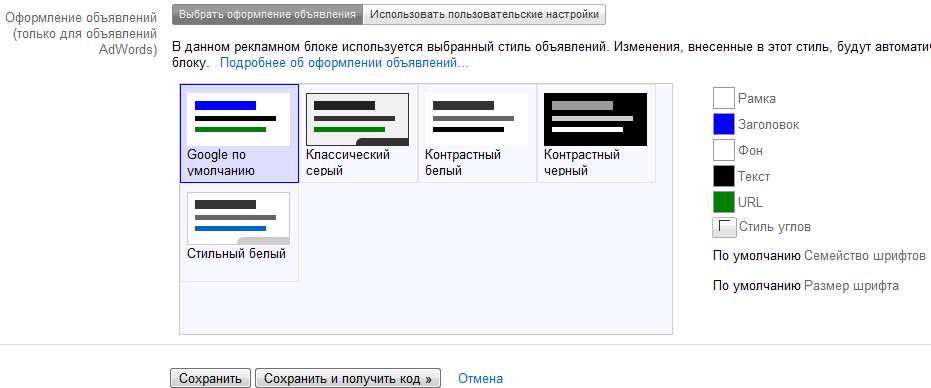Select the Google по умолчанию ad style thumbnail
The height and width of the screenshot is (388, 931).
(238, 119)
